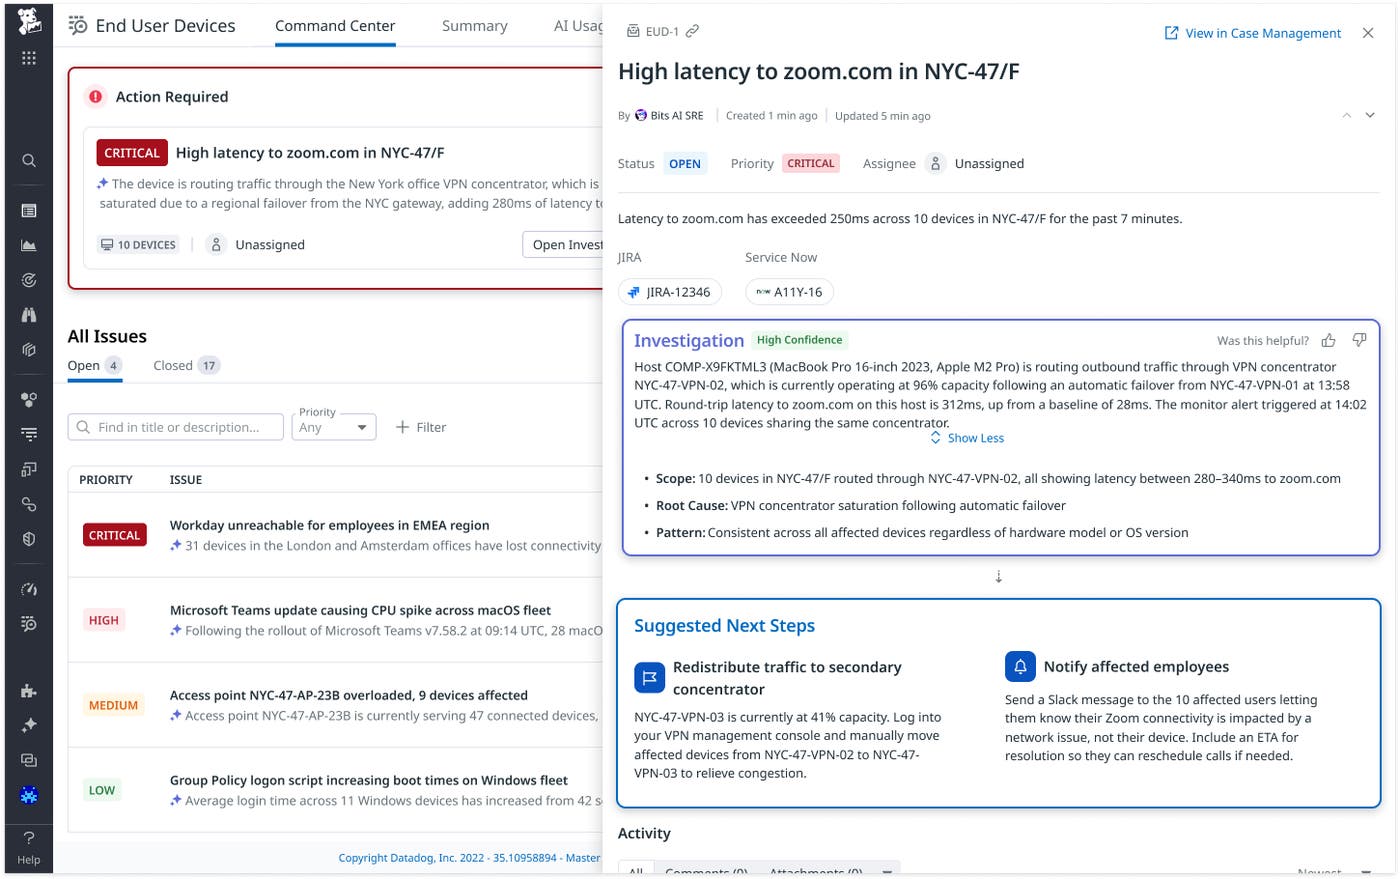Open the OPEN status selector
Screen dimensions: 1400x879
click(685, 163)
